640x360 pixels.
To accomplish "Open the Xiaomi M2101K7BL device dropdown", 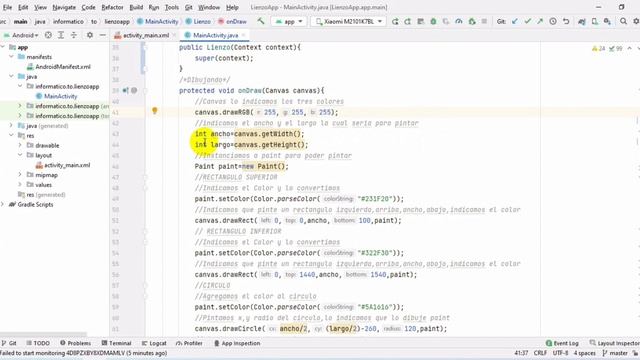I will 349,21.
